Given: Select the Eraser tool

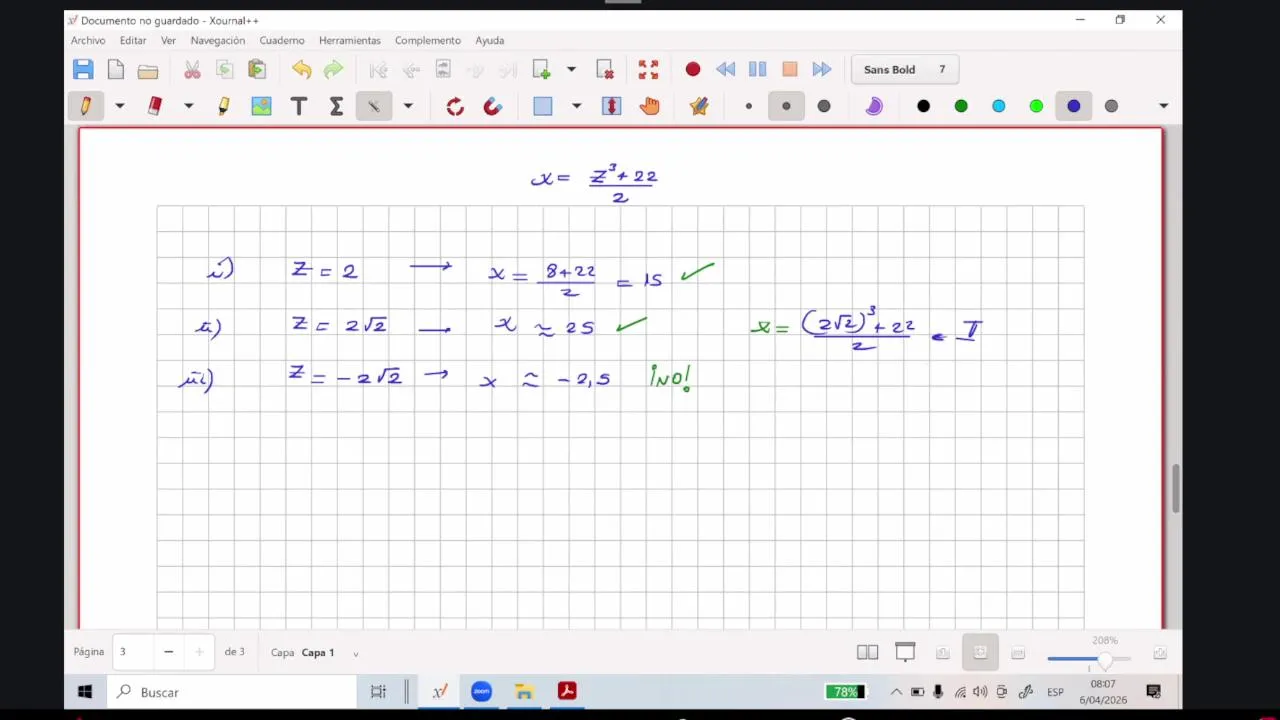Looking at the screenshot, I should (155, 106).
